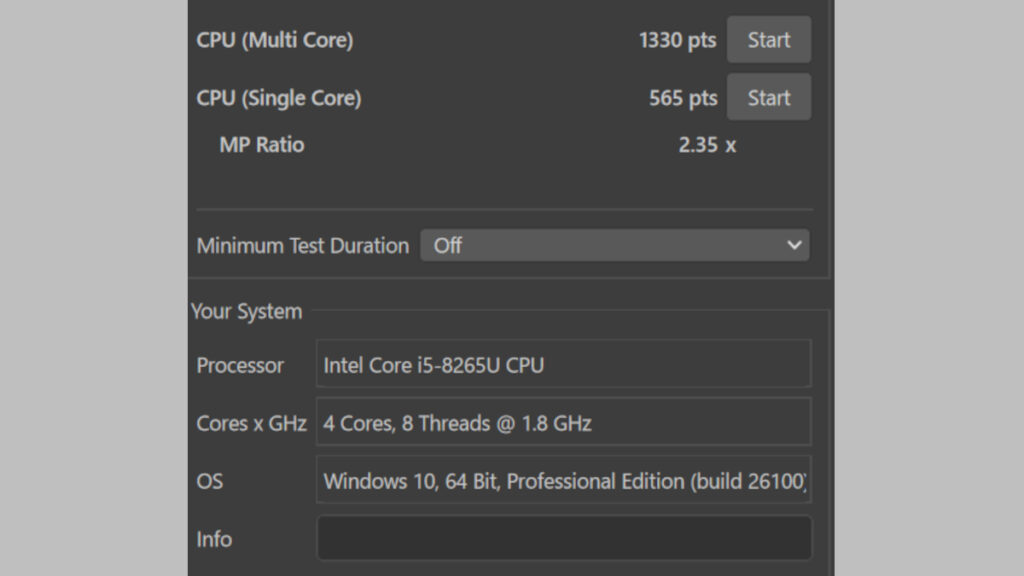This screenshot has height=576, width=1024.
Task: Click the Cores x GHz value field
Action: point(564,423)
